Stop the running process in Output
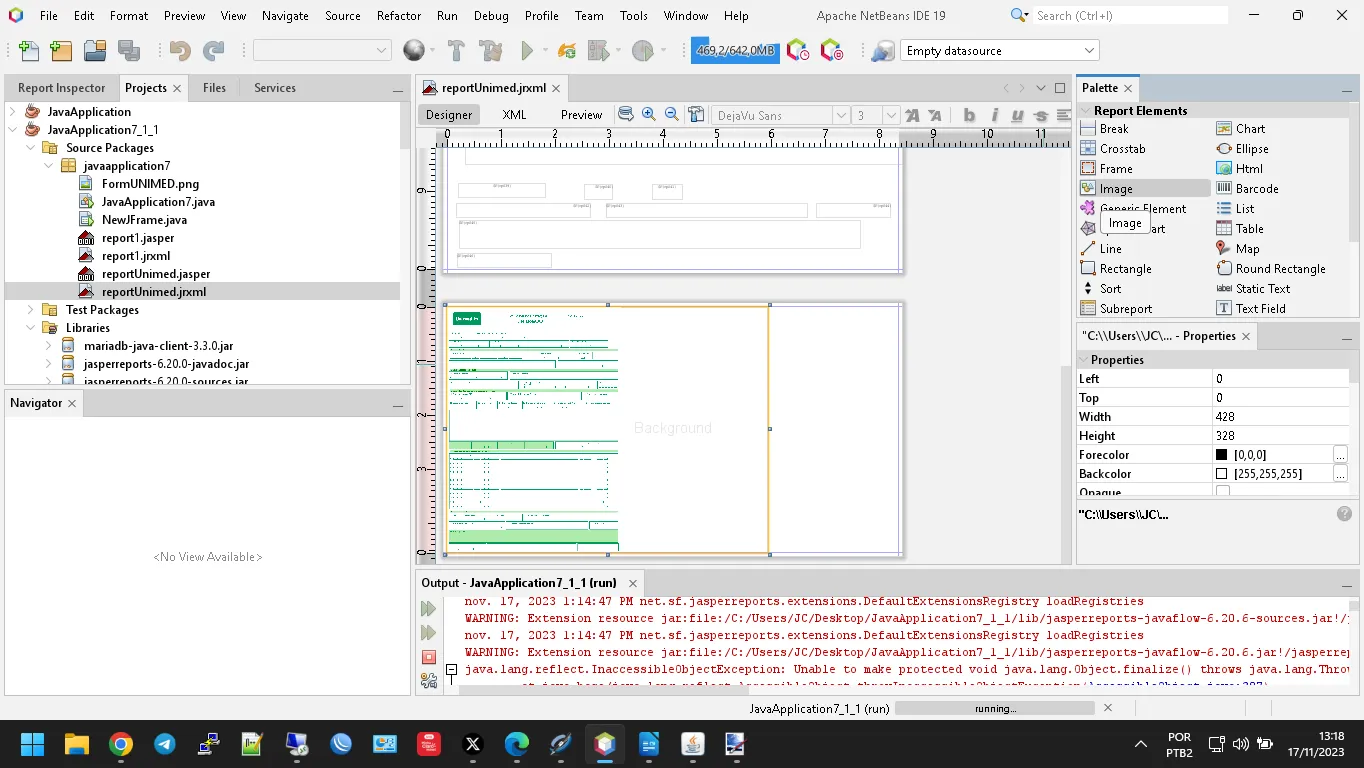Viewport: 1364px width, 768px height. [429, 657]
